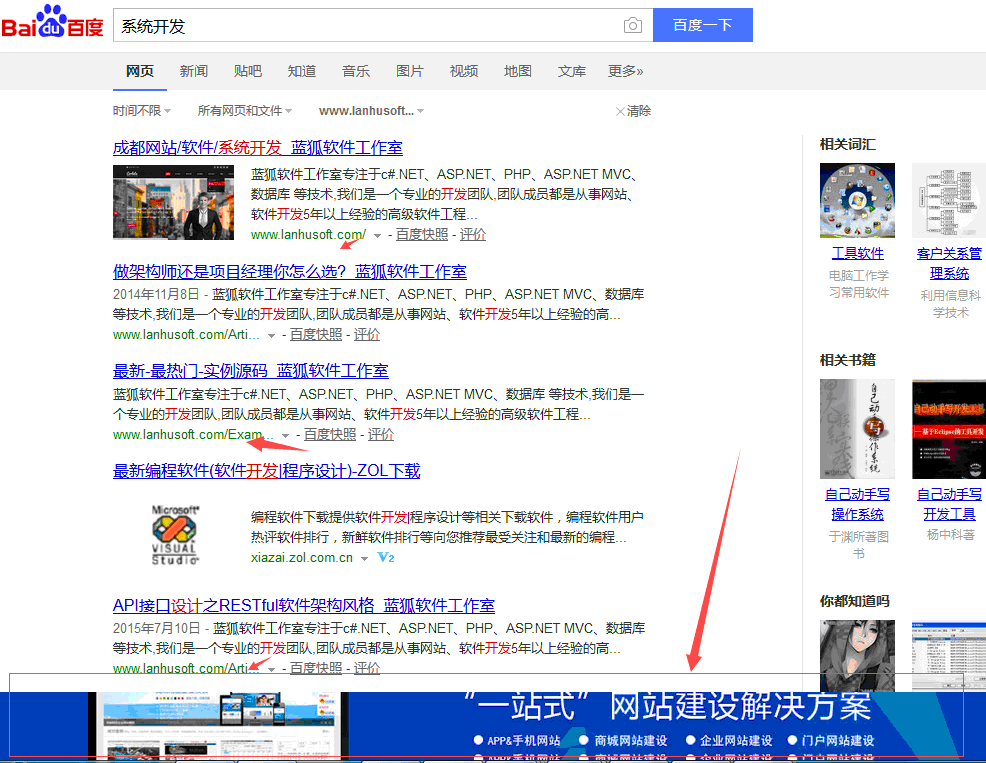Expand arrow beside www.lanhusoft.com/ URL
The image size is (986, 763).
pos(377,235)
